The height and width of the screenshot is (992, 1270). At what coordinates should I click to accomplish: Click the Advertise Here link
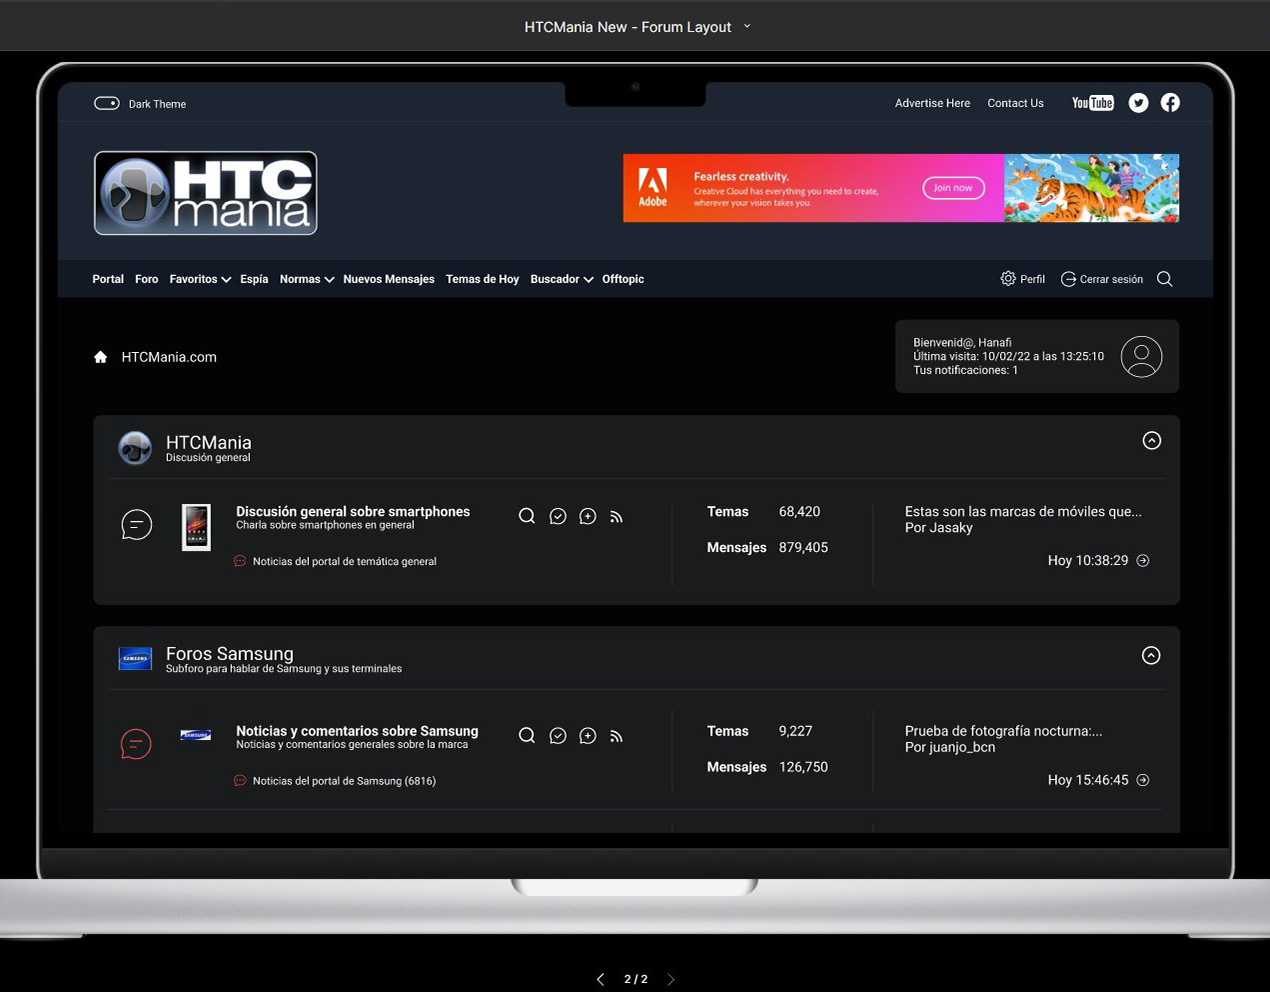932,103
